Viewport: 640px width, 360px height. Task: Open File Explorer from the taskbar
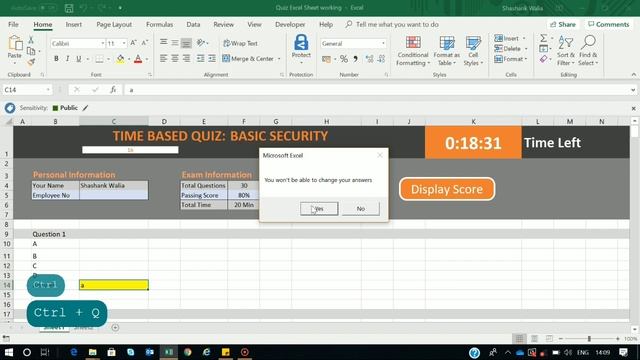click(93, 352)
